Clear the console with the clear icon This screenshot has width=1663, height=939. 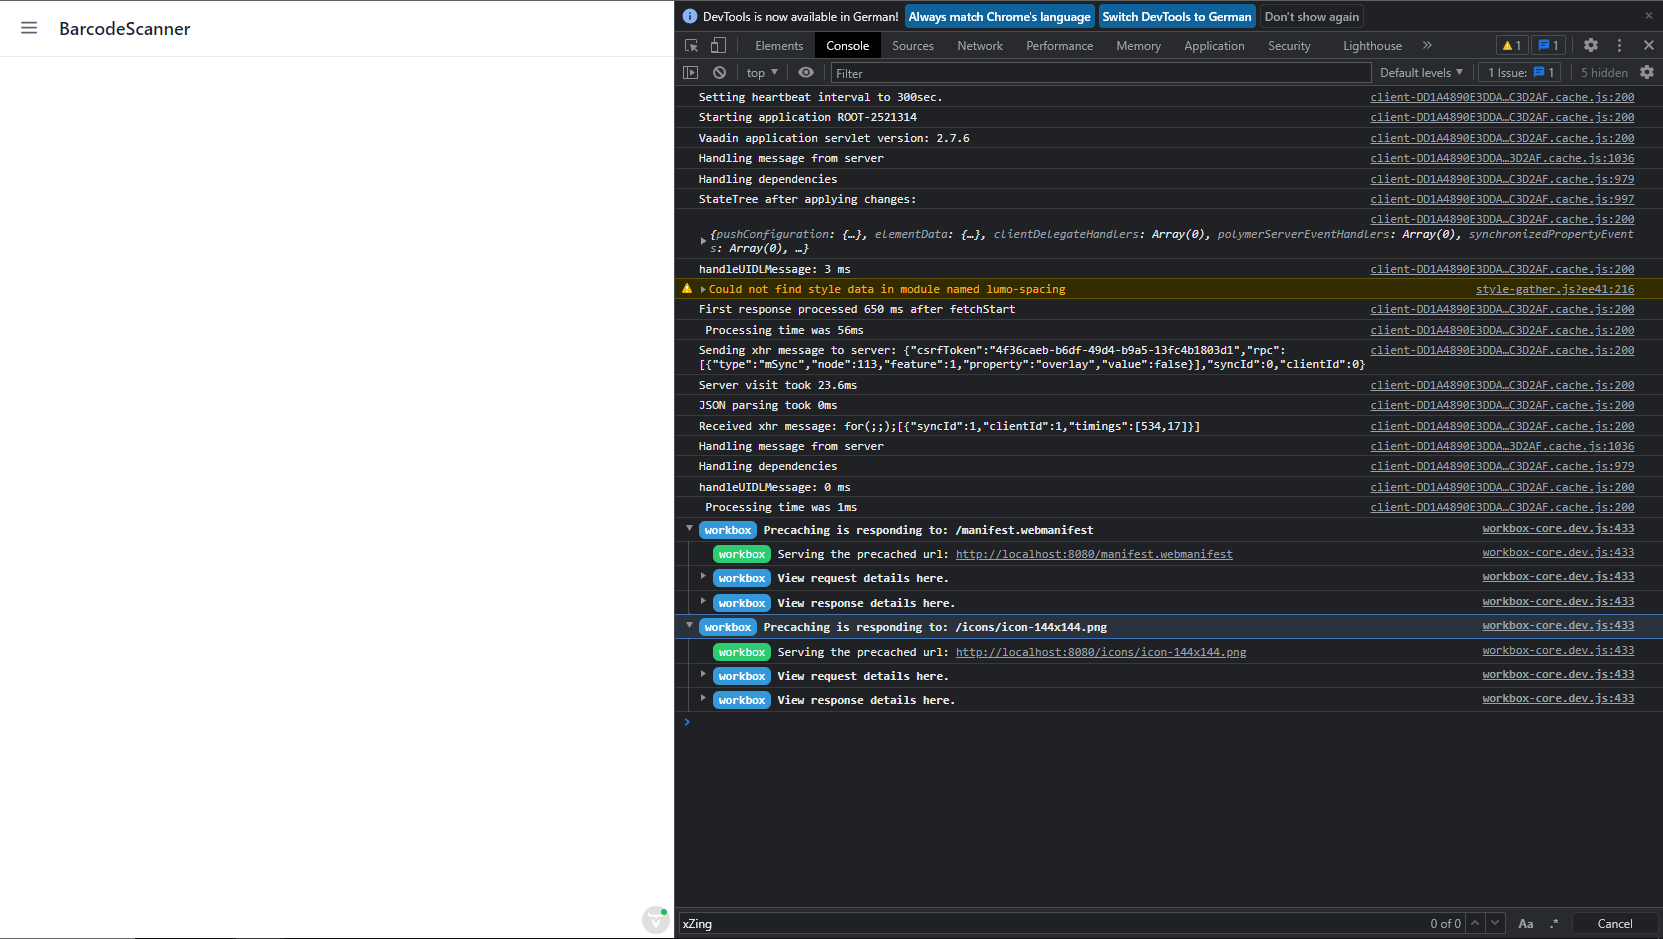coord(719,73)
